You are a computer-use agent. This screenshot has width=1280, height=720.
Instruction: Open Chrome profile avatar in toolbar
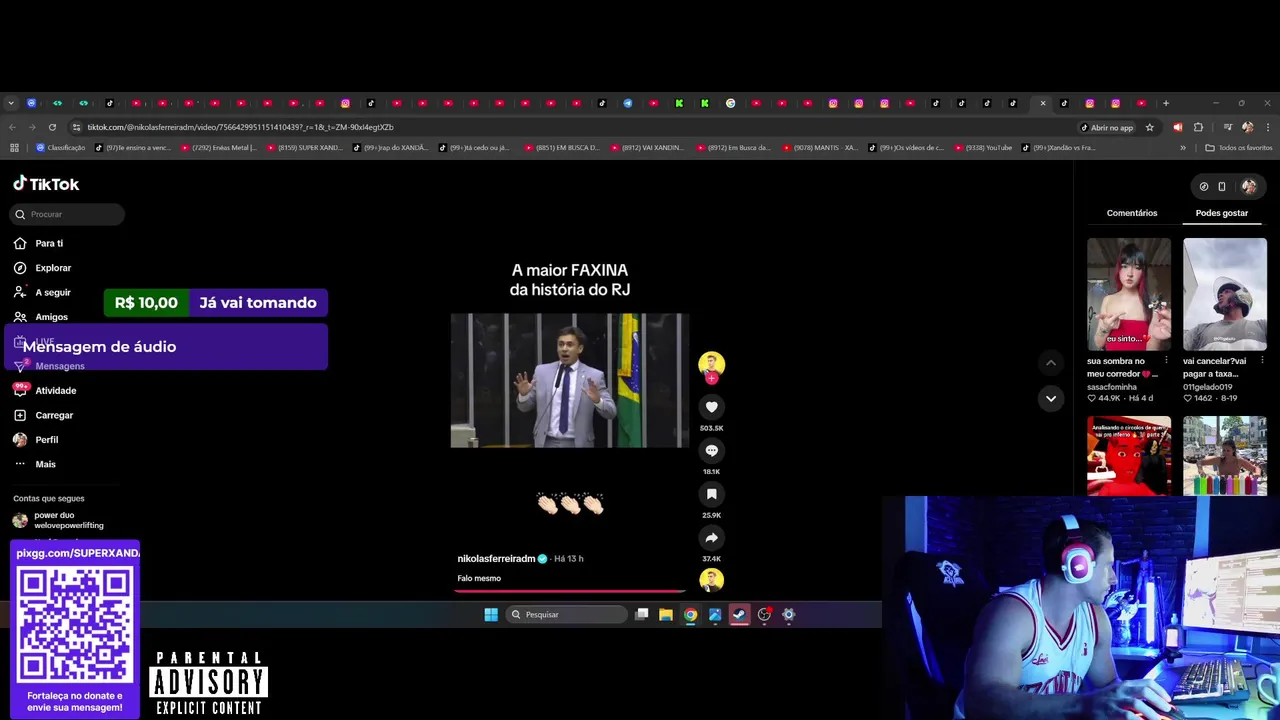tap(1247, 127)
